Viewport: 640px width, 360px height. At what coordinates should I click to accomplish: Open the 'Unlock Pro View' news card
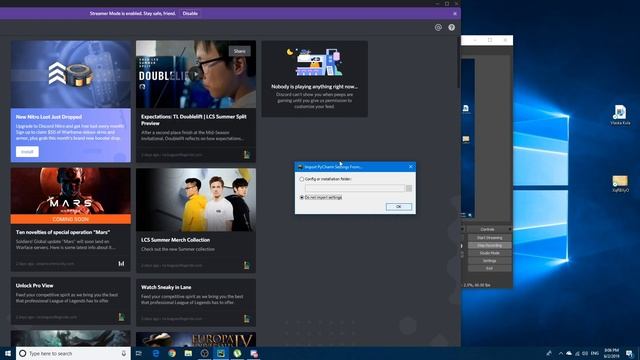(71, 301)
